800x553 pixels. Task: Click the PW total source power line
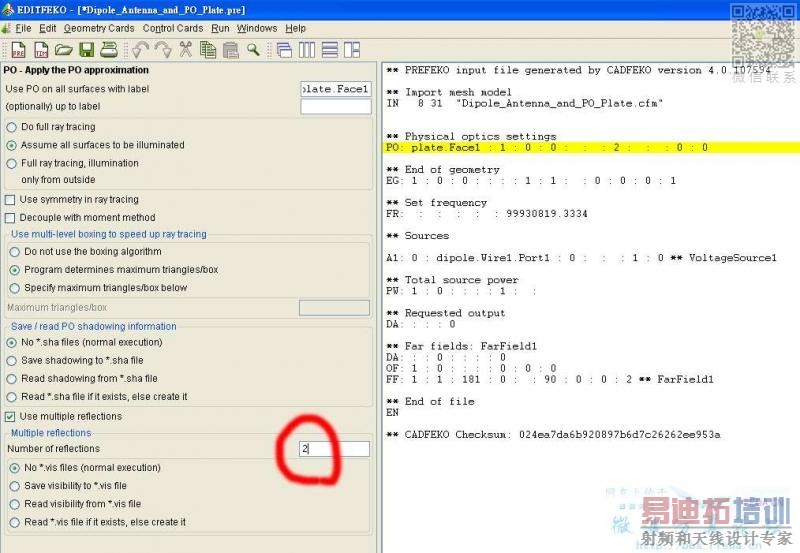(461, 291)
